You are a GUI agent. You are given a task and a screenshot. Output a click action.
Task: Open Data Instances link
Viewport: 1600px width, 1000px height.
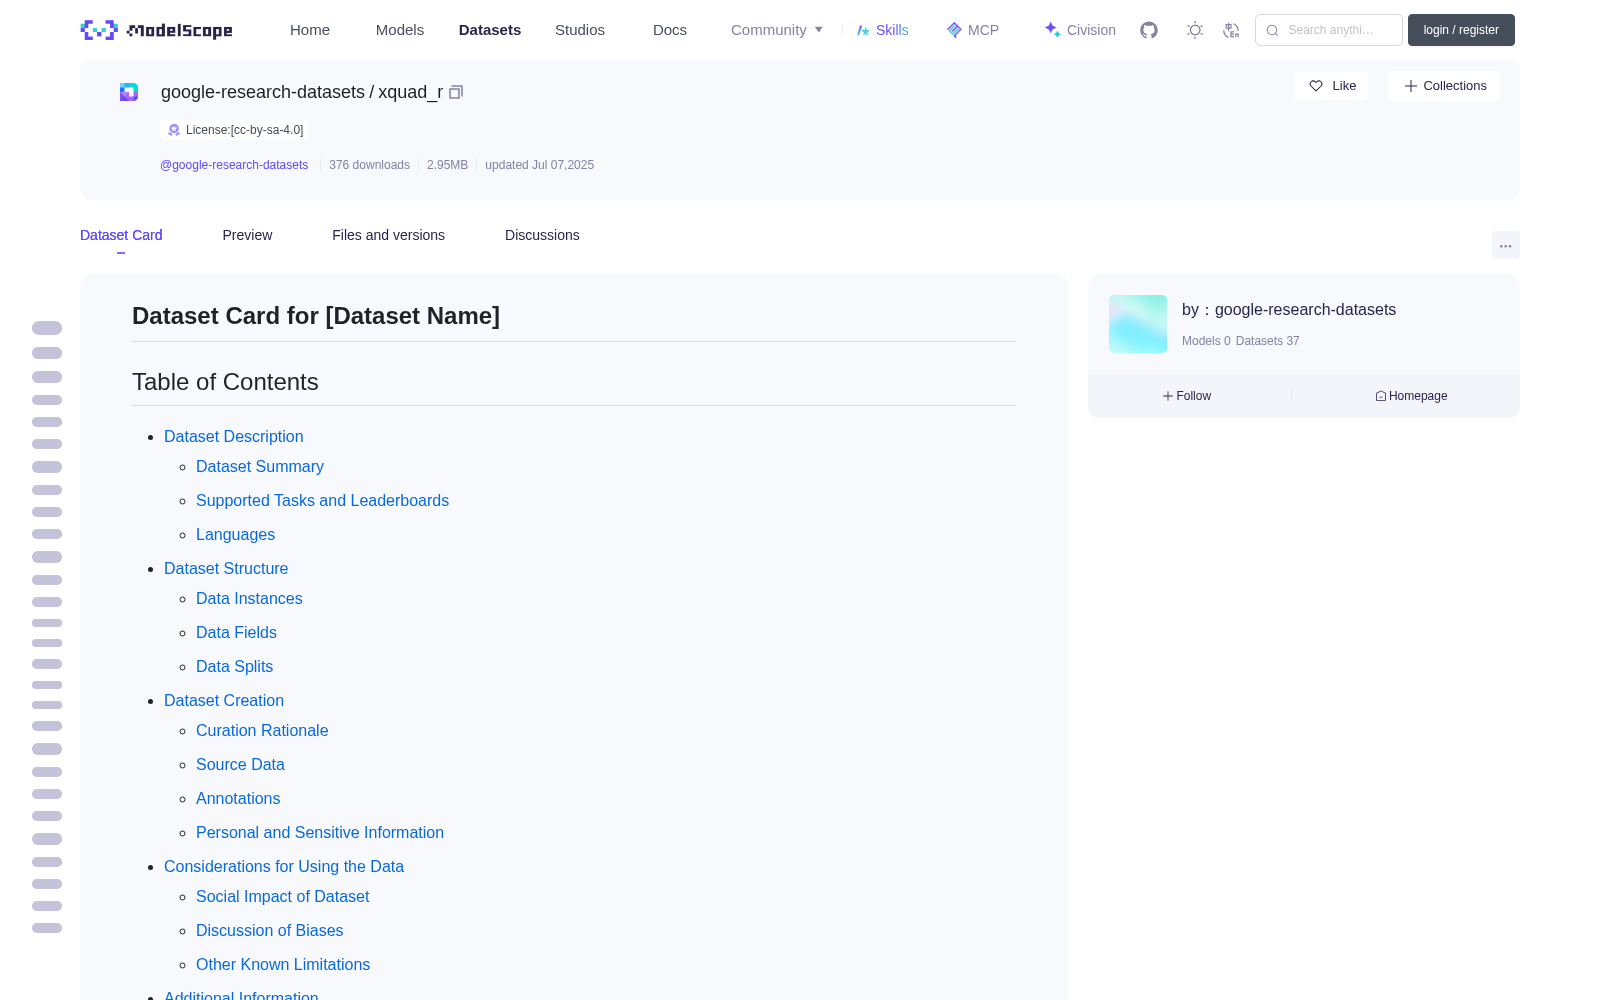point(249,598)
